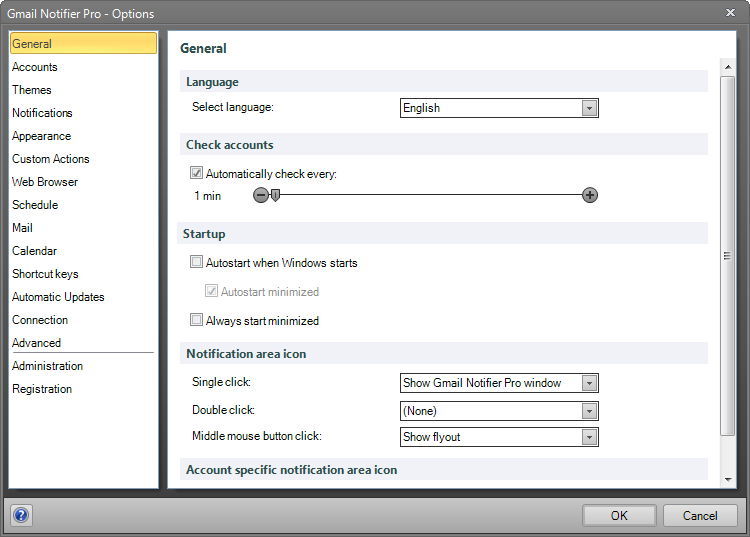Click Account specific notification area icon header
This screenshot has height=537, width=750.
click(x=444, y=470)
